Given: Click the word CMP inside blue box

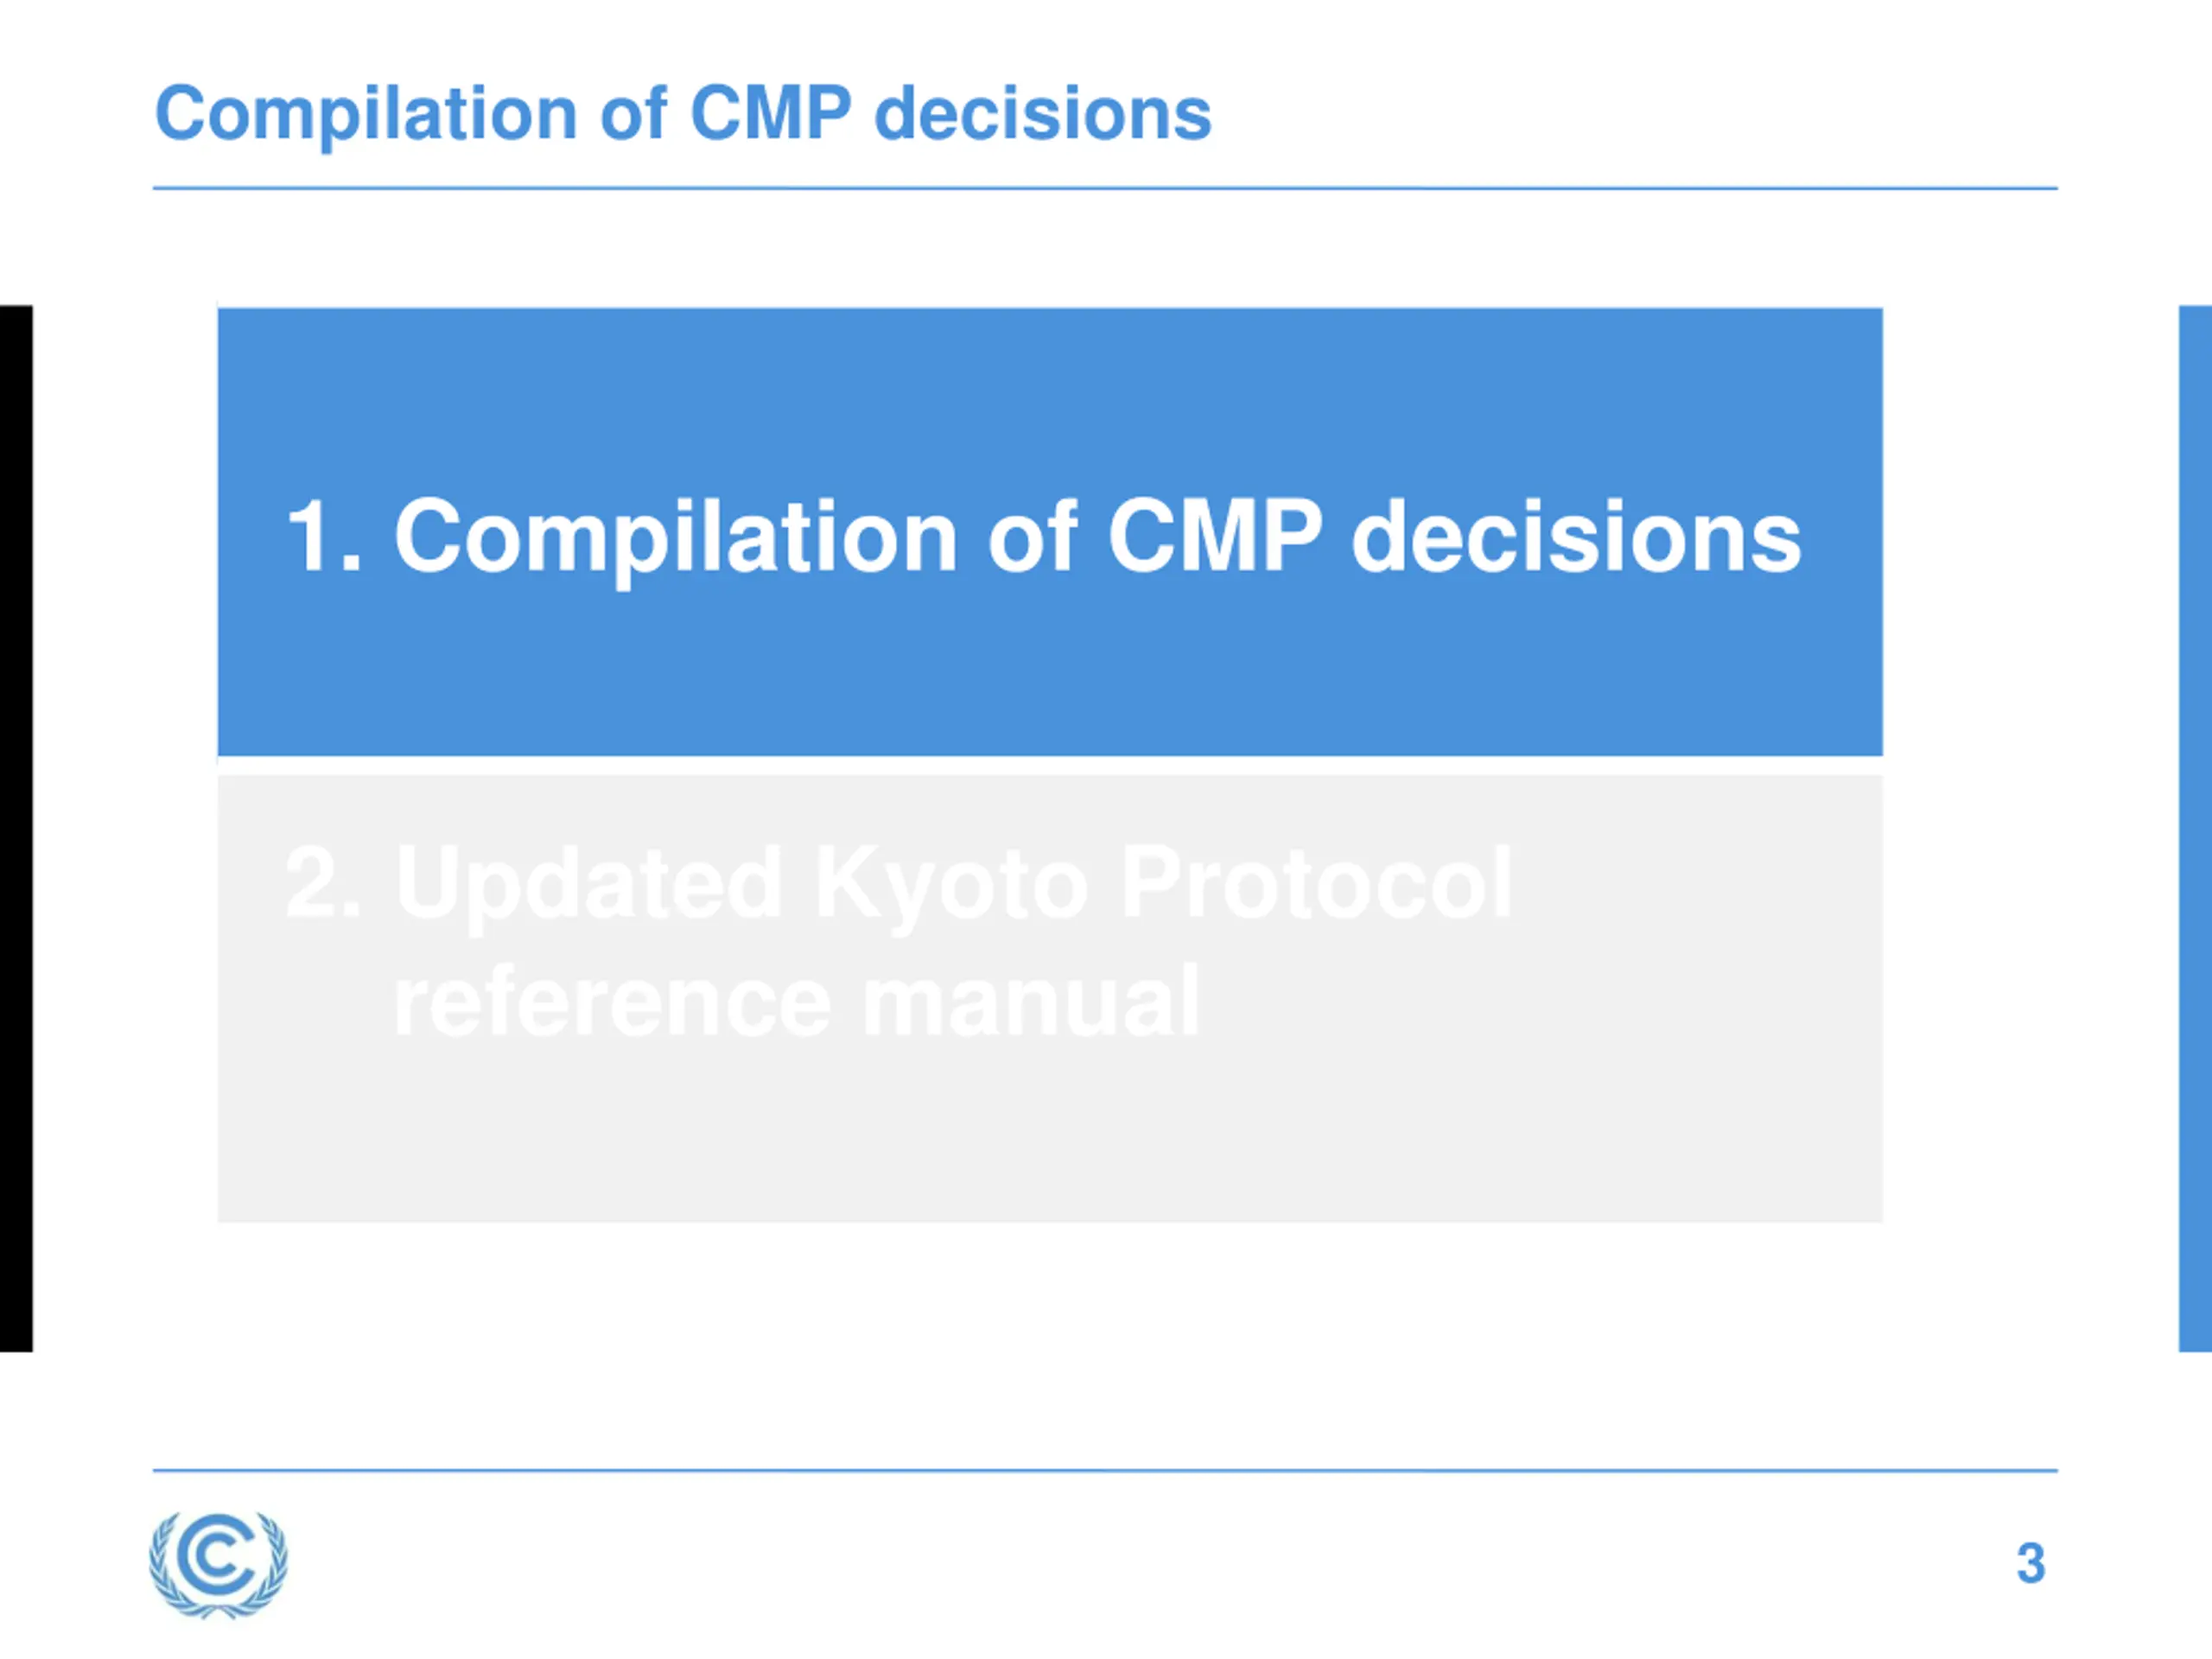Looking at the screenshot, I should (x=1215, y=537).
